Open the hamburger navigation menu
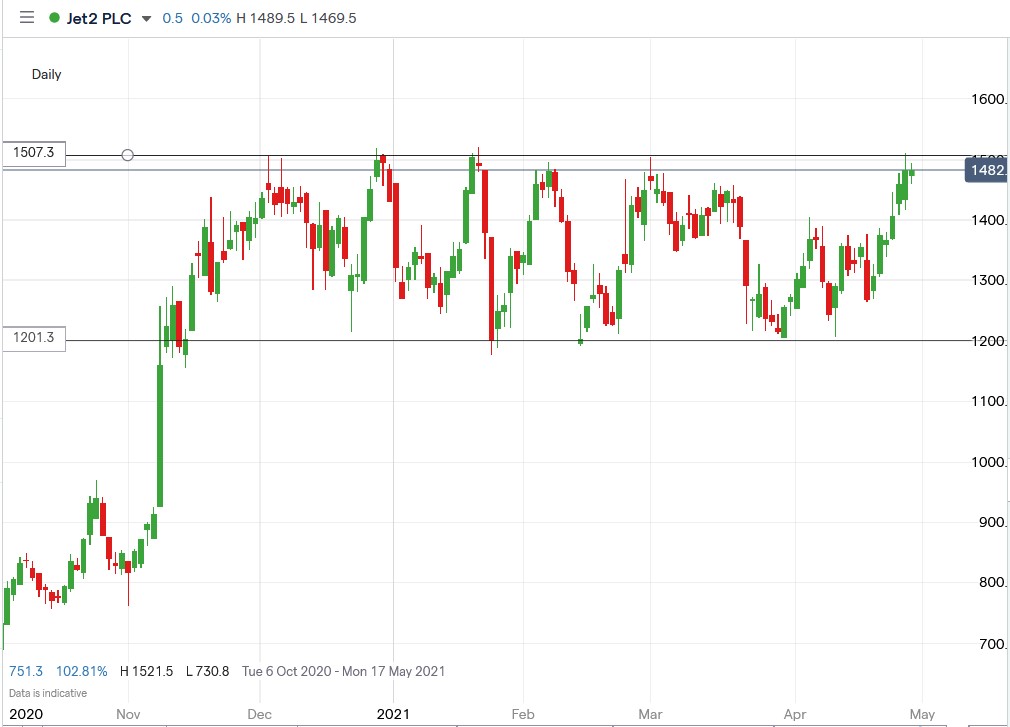The height and width of the screenshot is (727, 1010). [x=25, y=17]
